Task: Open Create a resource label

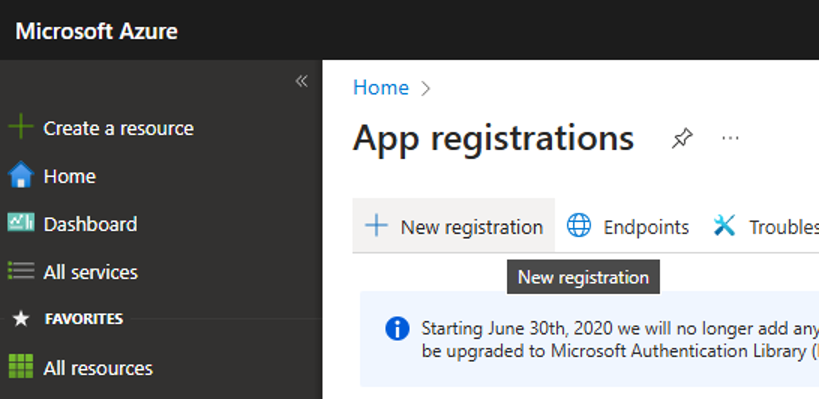Action: tap(119, 128)
